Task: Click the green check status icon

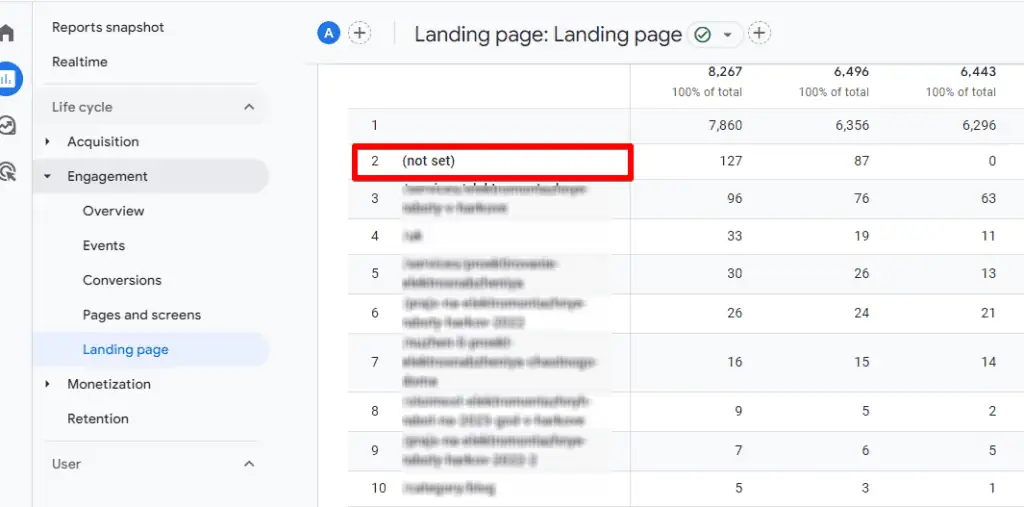Action: tap(702, 35)
